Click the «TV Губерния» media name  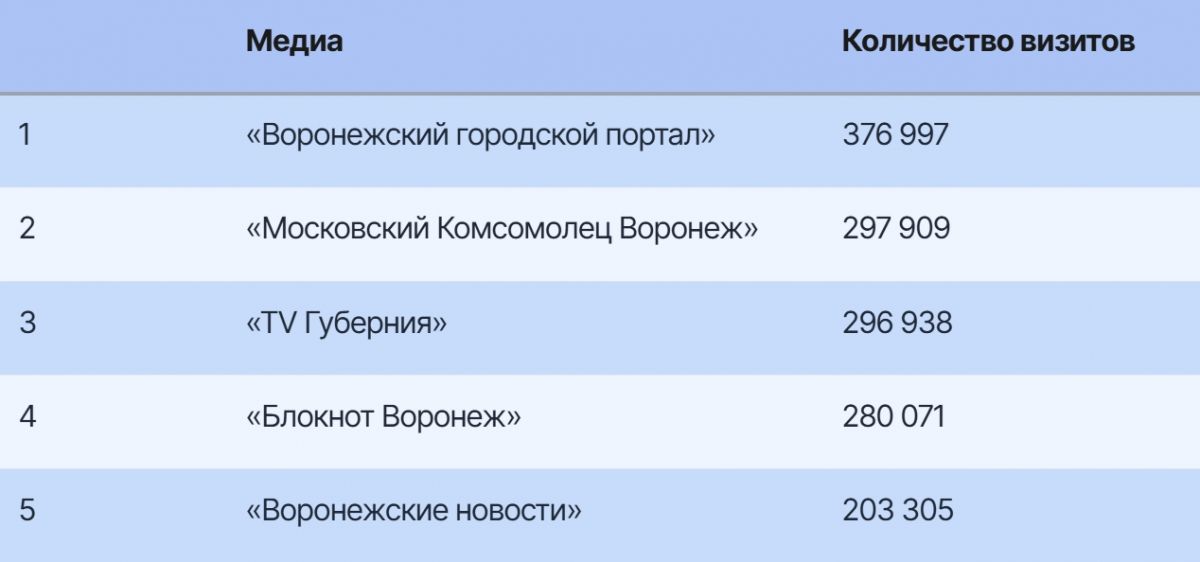pos(346,323)
